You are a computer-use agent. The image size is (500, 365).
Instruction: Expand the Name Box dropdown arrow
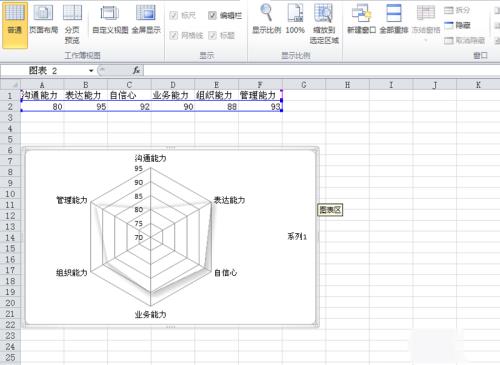[x=91, y=71]
